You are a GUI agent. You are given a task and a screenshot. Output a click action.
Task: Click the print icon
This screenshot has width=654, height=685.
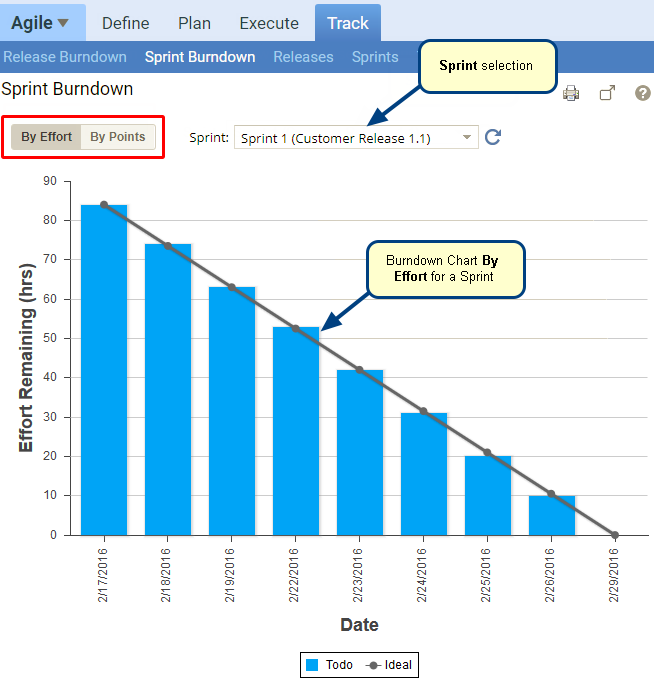pyautogui.click(x=571, y=93)
